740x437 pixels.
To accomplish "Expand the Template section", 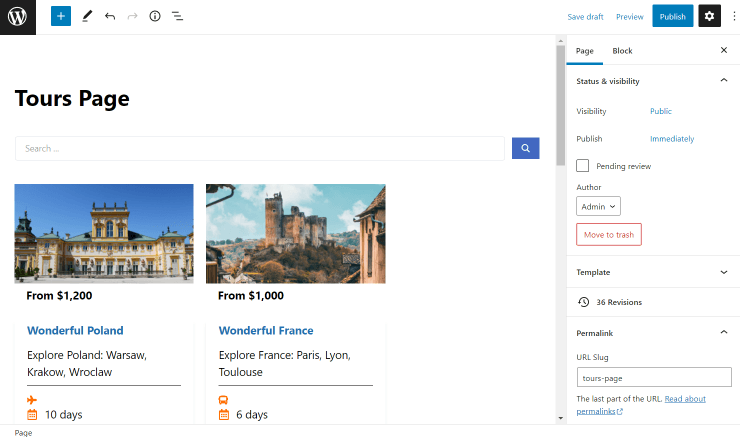I will coord(723,272).
